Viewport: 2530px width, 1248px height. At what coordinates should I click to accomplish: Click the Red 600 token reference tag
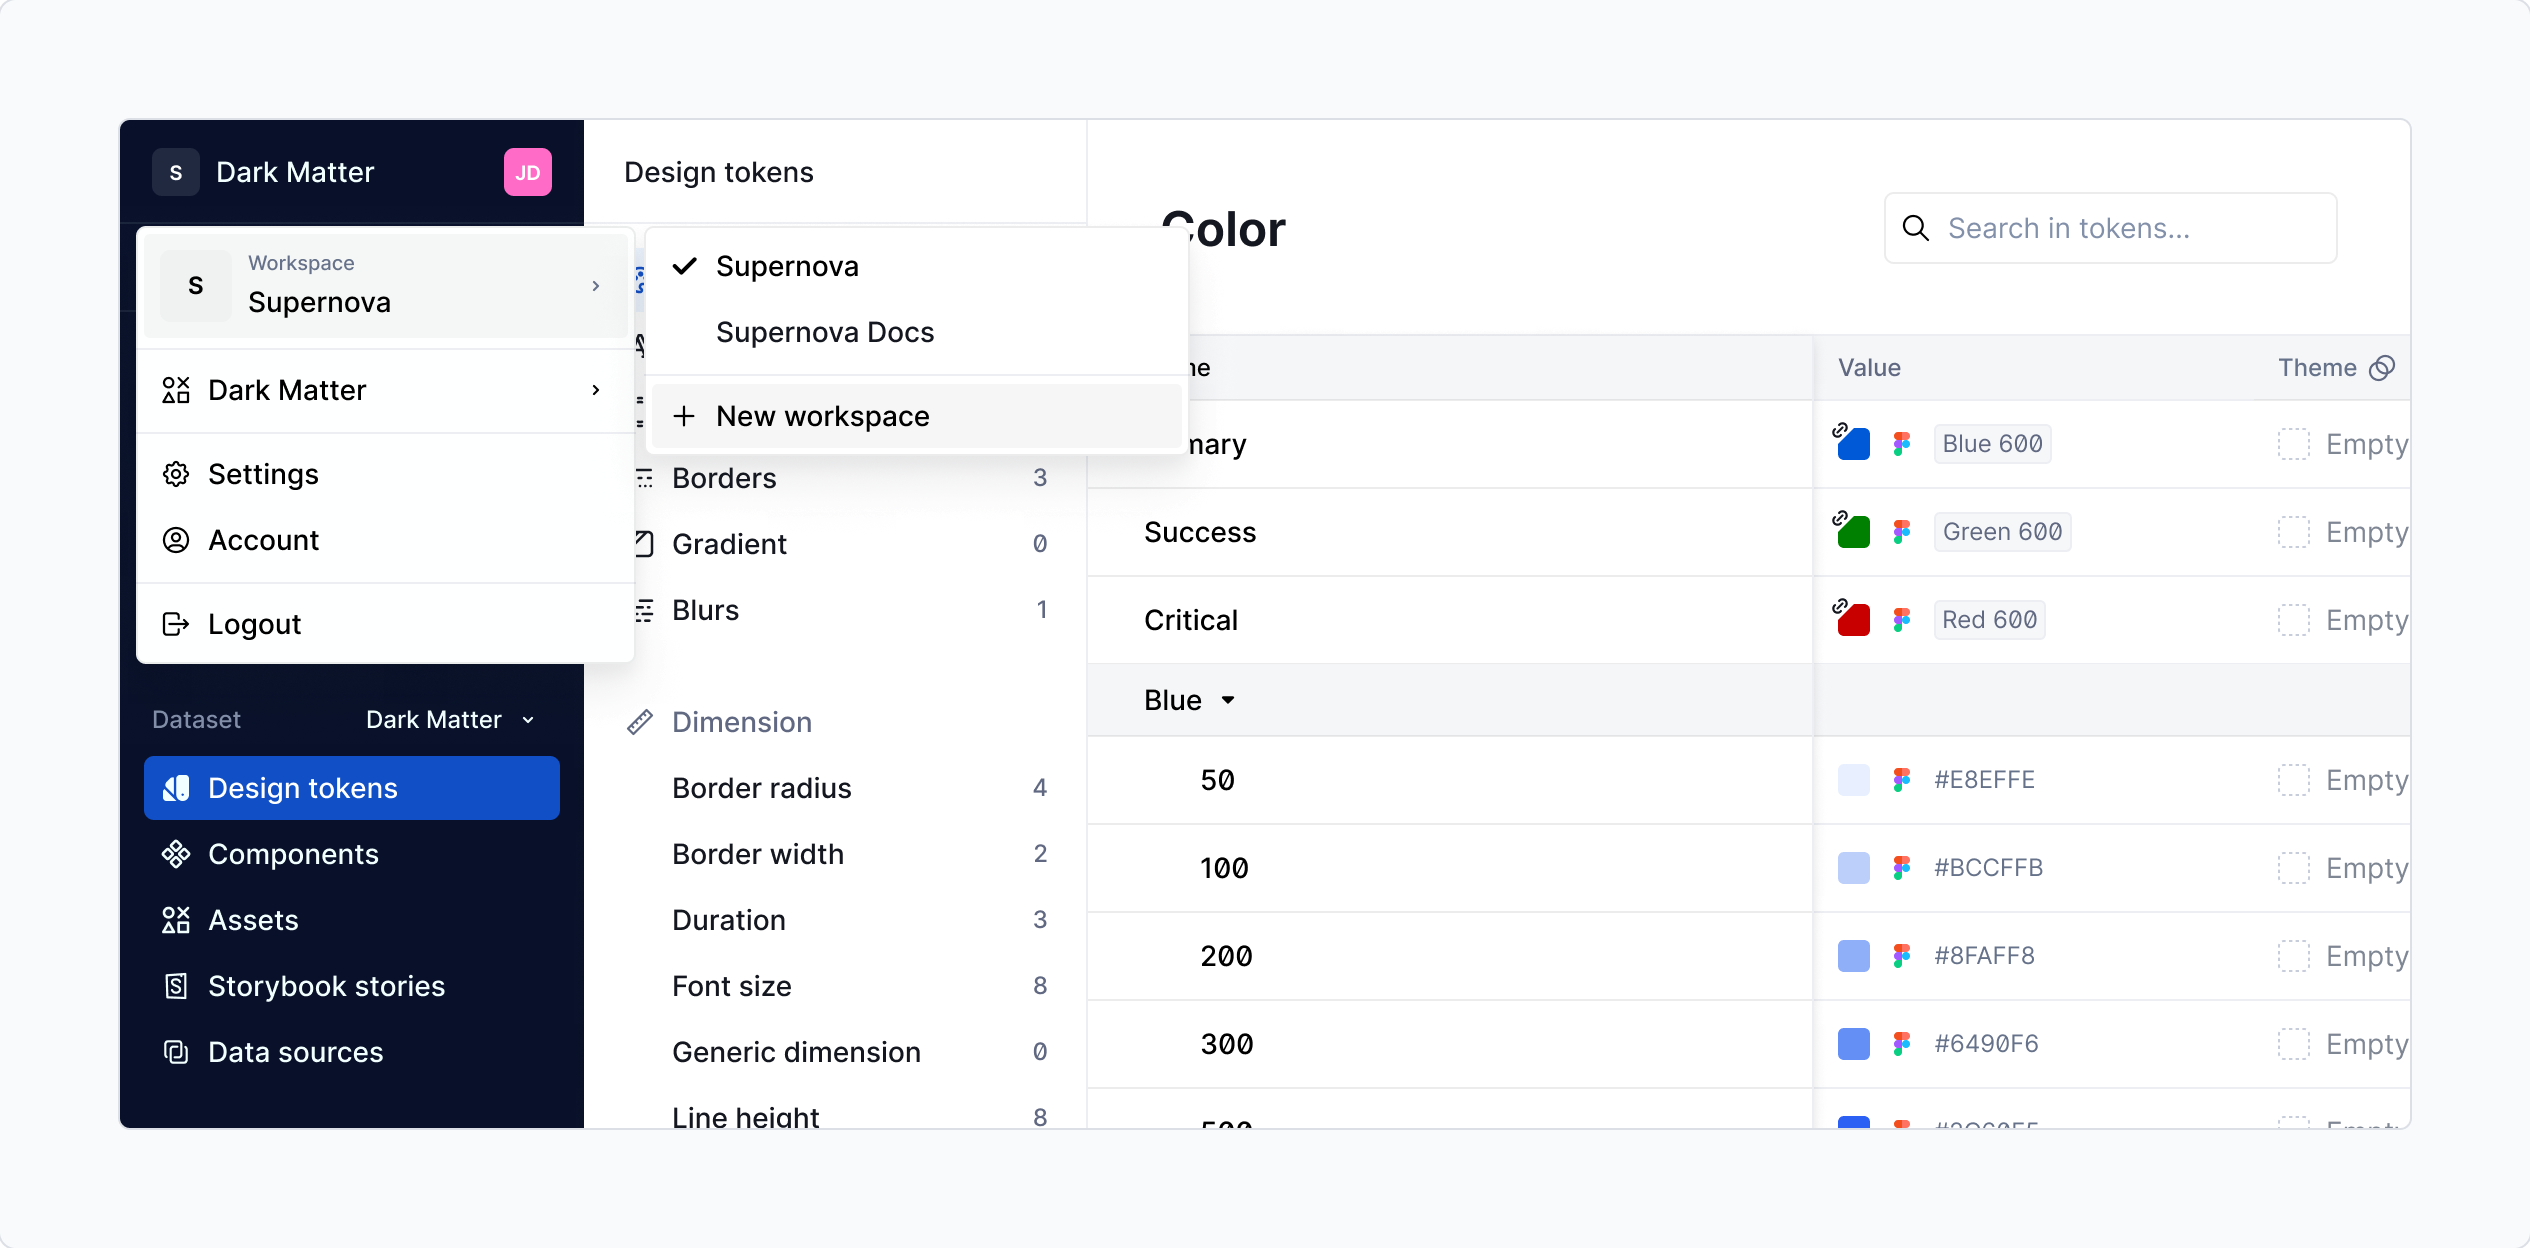click(1989, 620)
